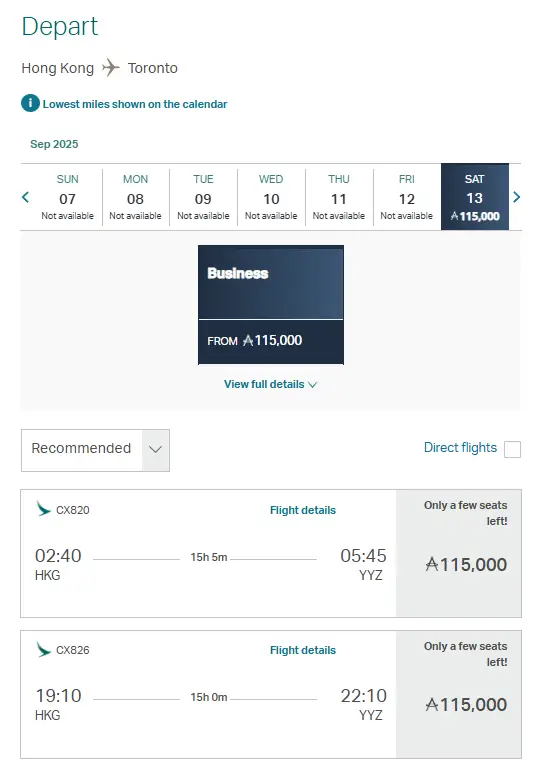Click Cathay Pacific logo on CX826 flight
This screenshot has width=549, height=779.
pos(44,649)
